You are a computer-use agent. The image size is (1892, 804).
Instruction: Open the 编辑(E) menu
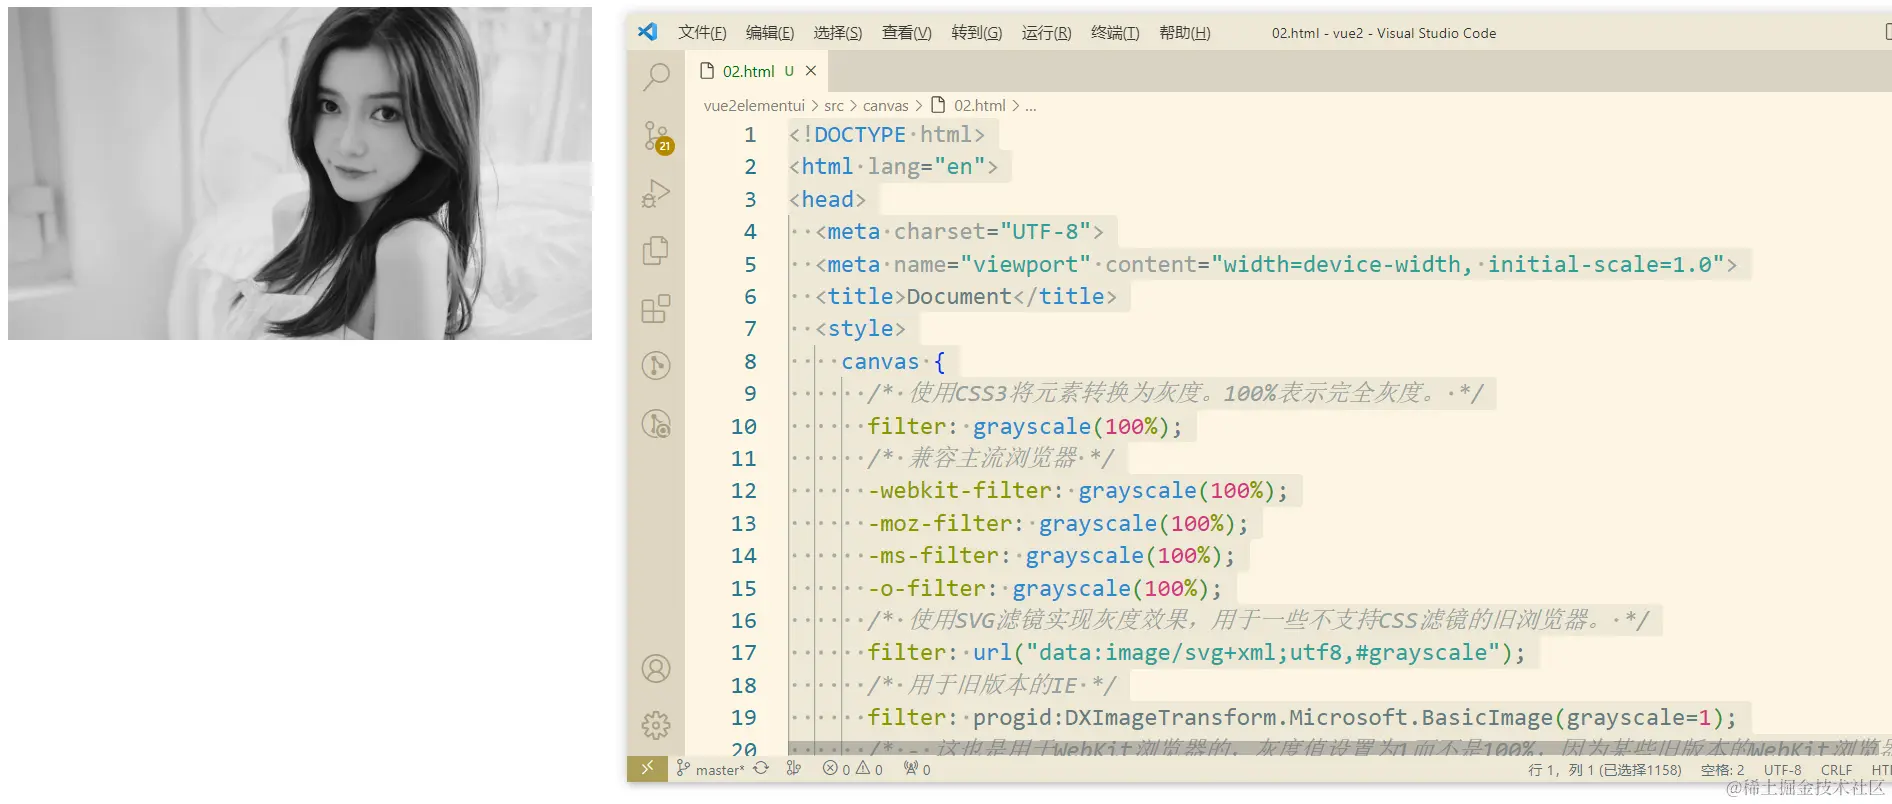pos(770,33)
